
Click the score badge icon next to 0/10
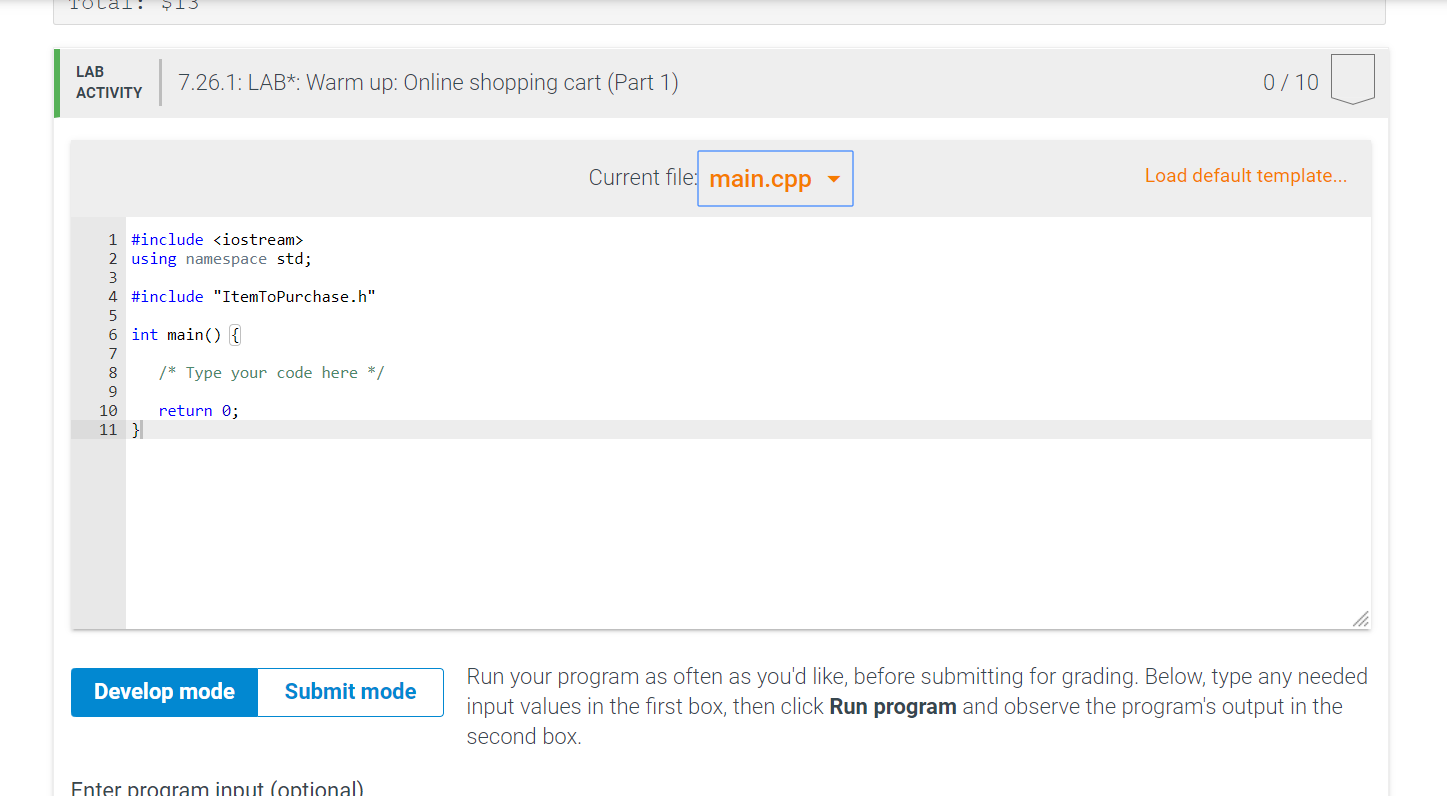(1353, 78)
